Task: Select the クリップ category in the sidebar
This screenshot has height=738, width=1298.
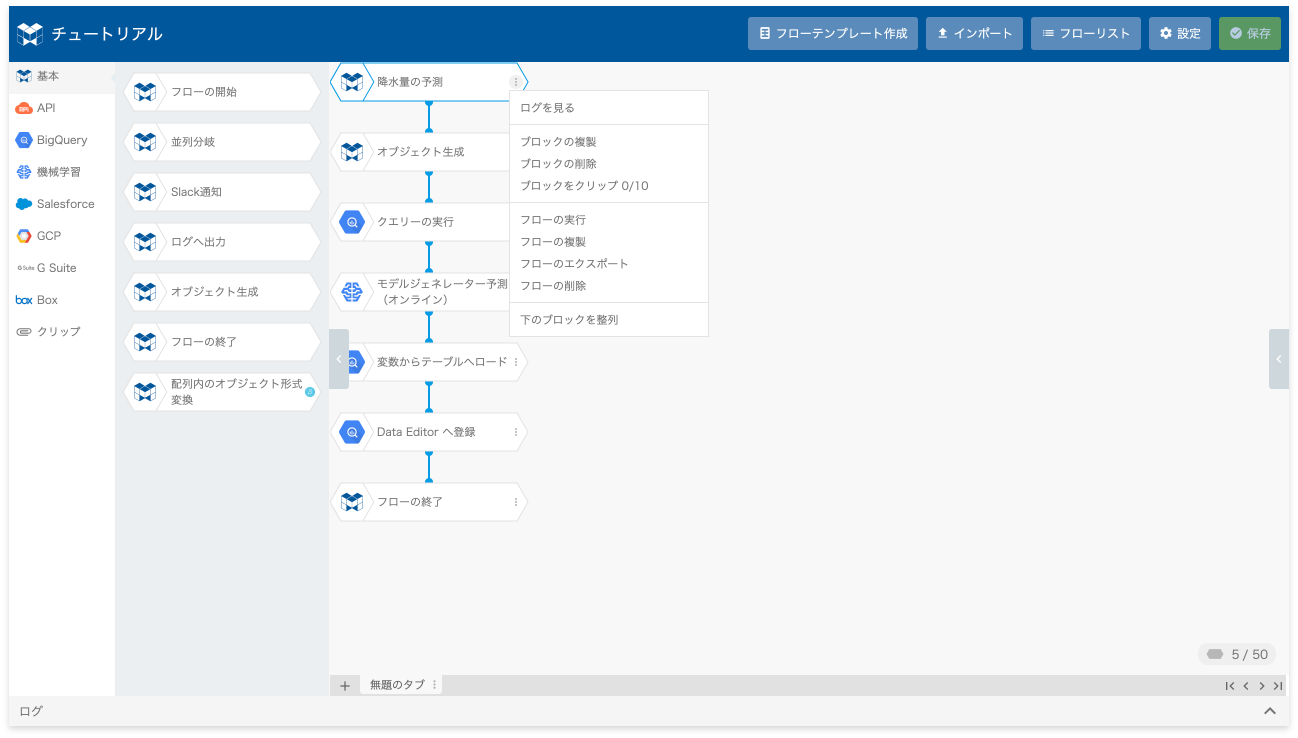Action: pos(62,331)
